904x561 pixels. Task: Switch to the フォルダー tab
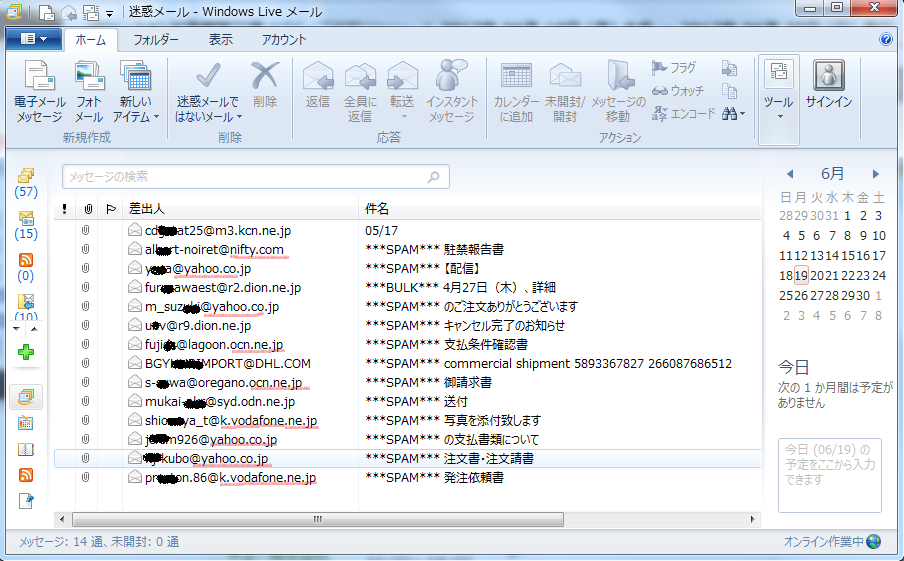click(x=156, y=40)
